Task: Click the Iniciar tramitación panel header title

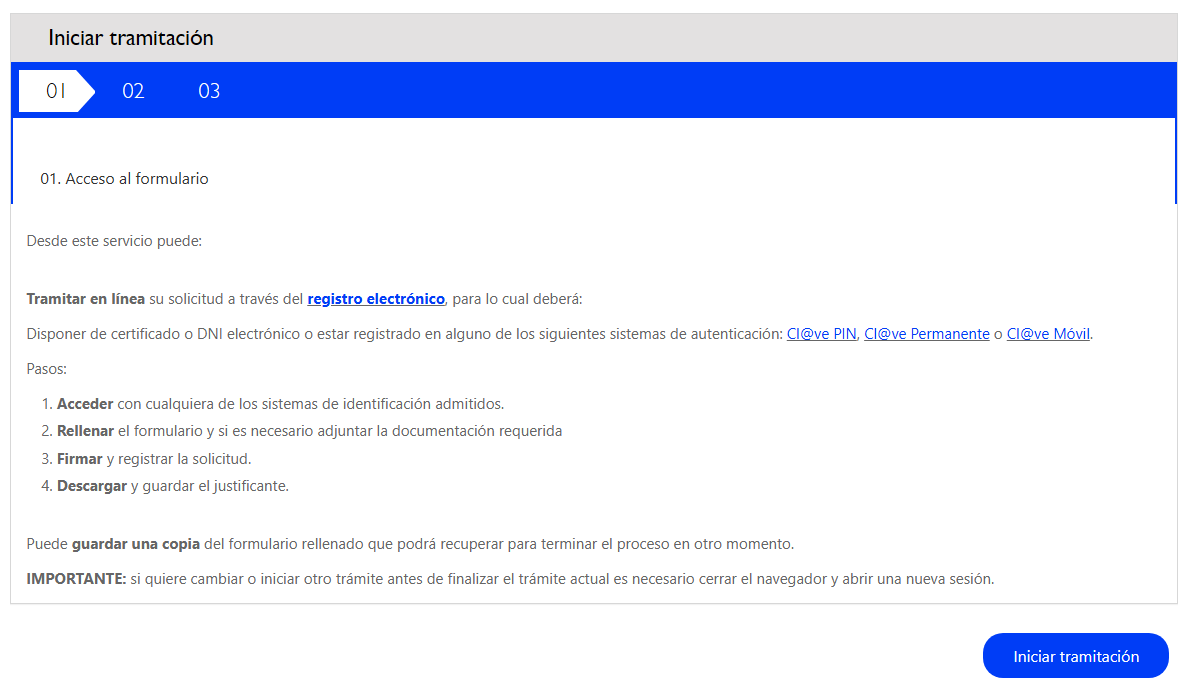Action: pos(131,38)
